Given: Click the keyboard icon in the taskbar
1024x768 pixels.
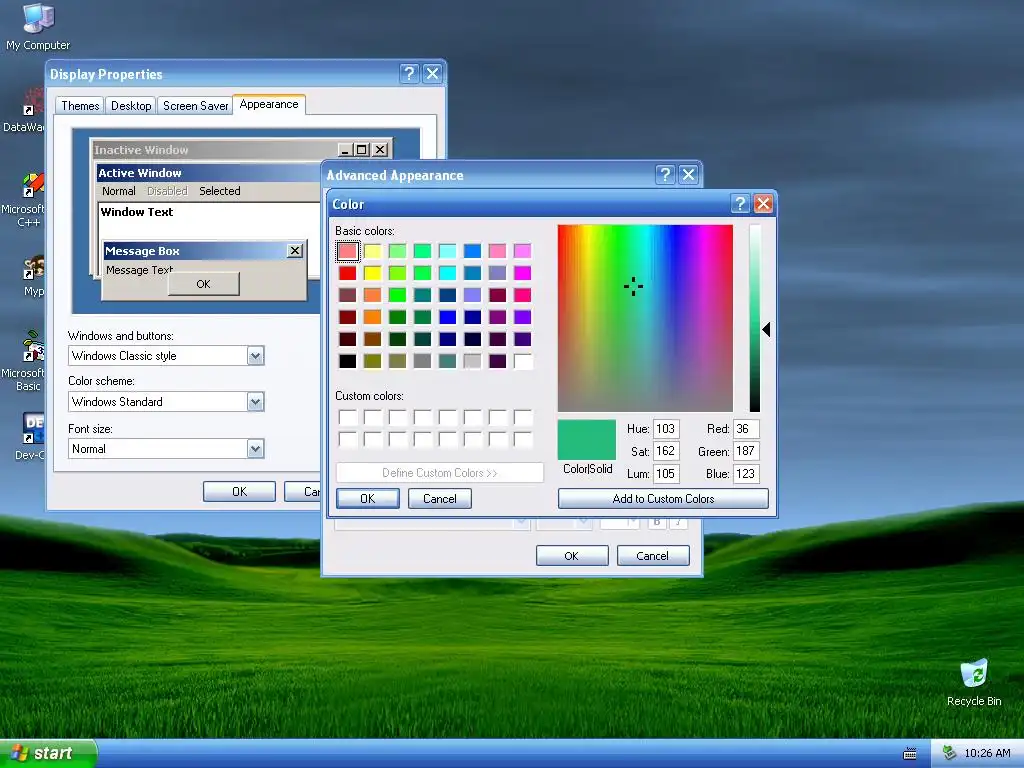Looking at the screenshot, I should coord(910,754).
